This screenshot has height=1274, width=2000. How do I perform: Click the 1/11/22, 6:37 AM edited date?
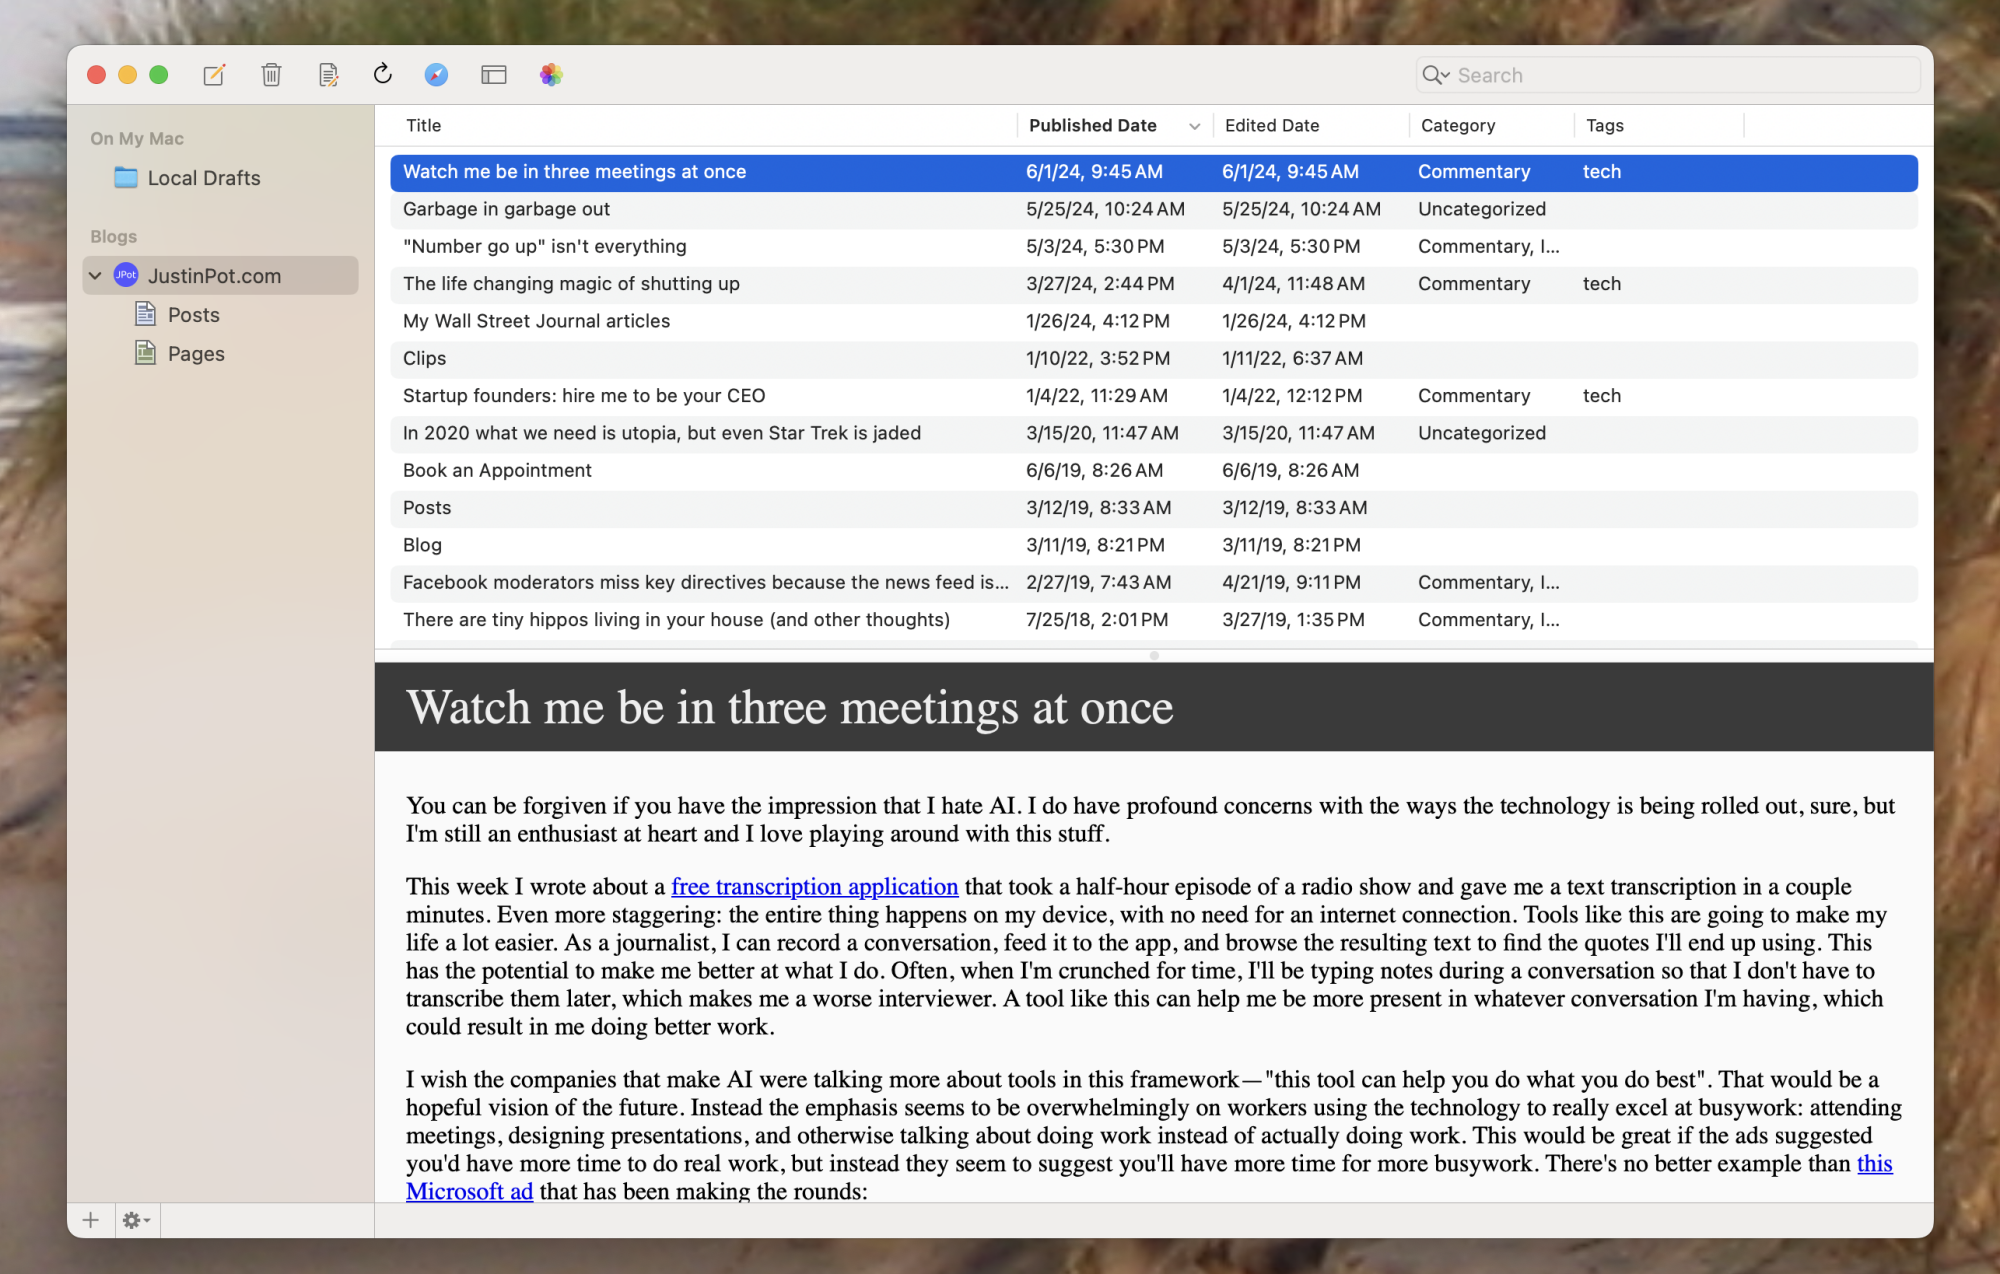(x=1292, y=358)
